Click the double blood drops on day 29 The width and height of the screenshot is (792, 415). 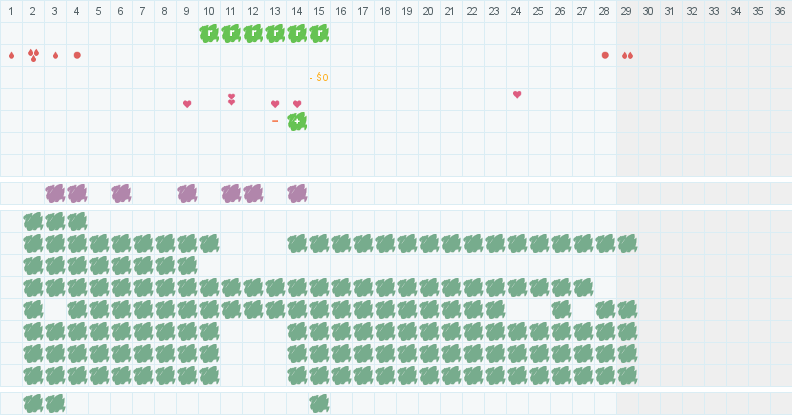[627, 56]
